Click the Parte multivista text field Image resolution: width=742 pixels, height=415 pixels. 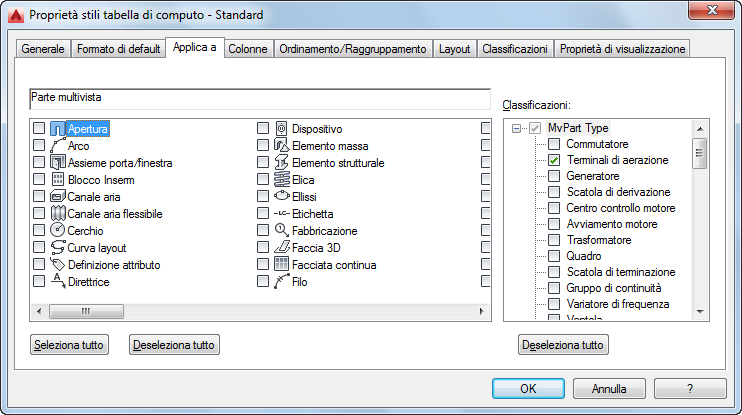pyautogui.click(x=258, y=98)
